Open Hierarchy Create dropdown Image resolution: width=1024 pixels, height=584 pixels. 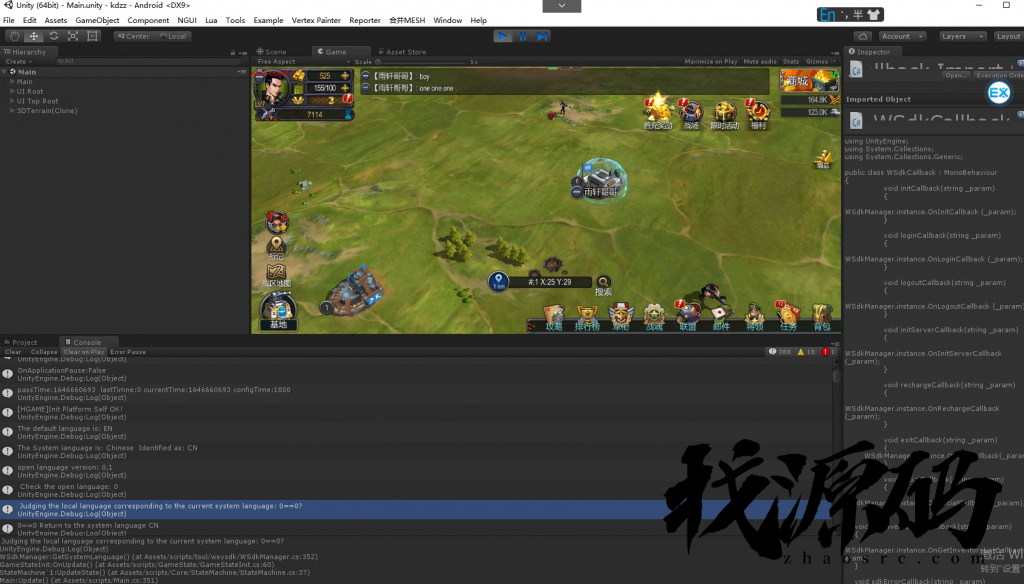point(18,61)
